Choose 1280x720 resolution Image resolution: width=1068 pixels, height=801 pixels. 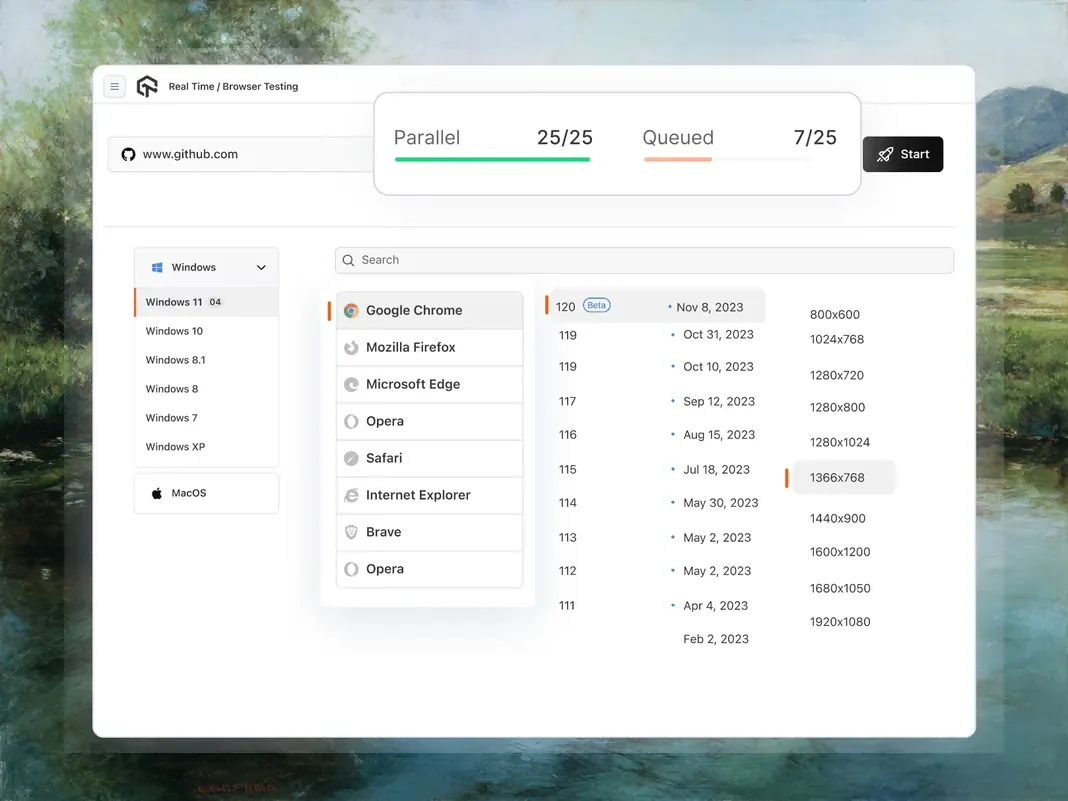point(836,375)
